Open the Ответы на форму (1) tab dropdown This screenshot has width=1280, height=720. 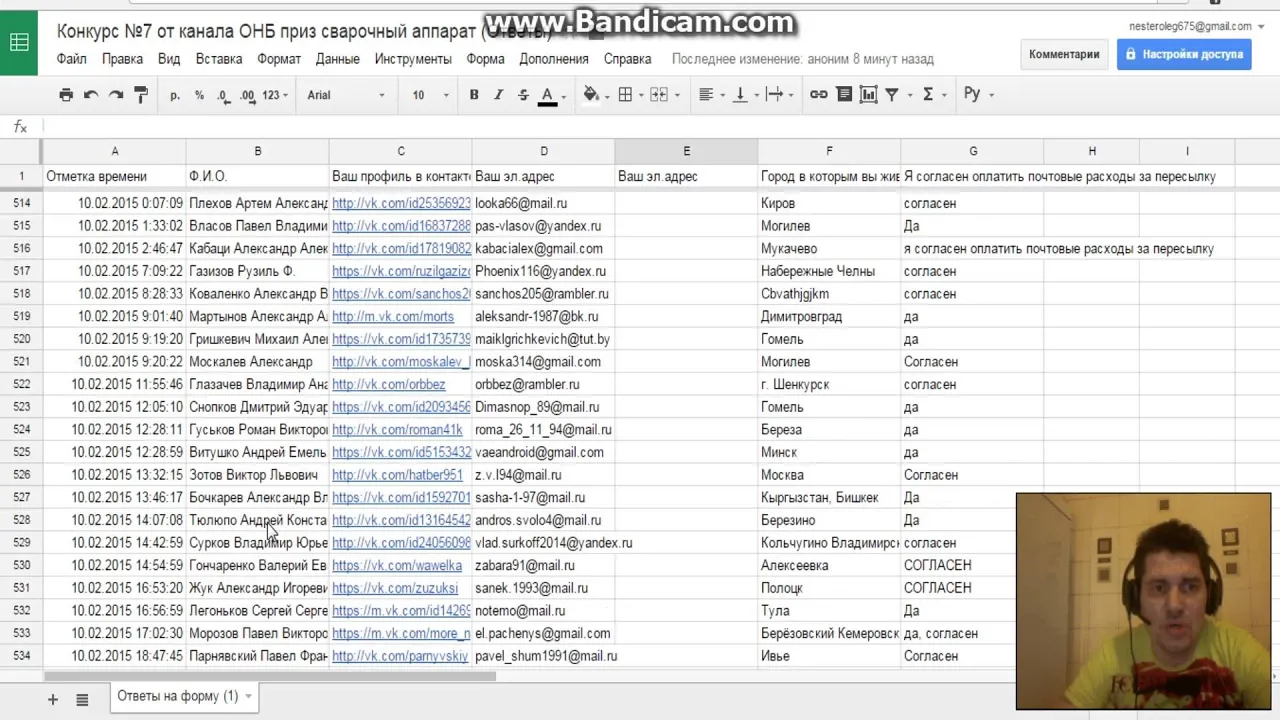248,696
